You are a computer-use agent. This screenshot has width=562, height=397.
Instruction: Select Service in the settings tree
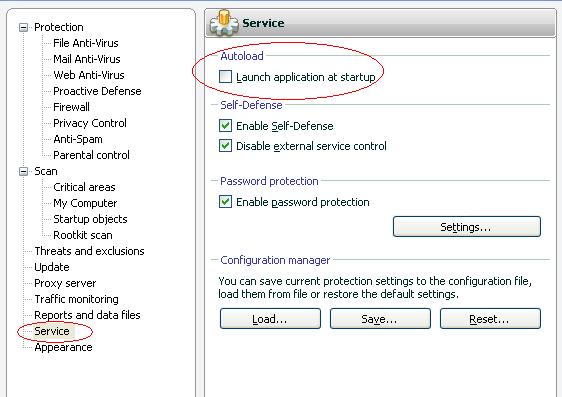point(52,331)
